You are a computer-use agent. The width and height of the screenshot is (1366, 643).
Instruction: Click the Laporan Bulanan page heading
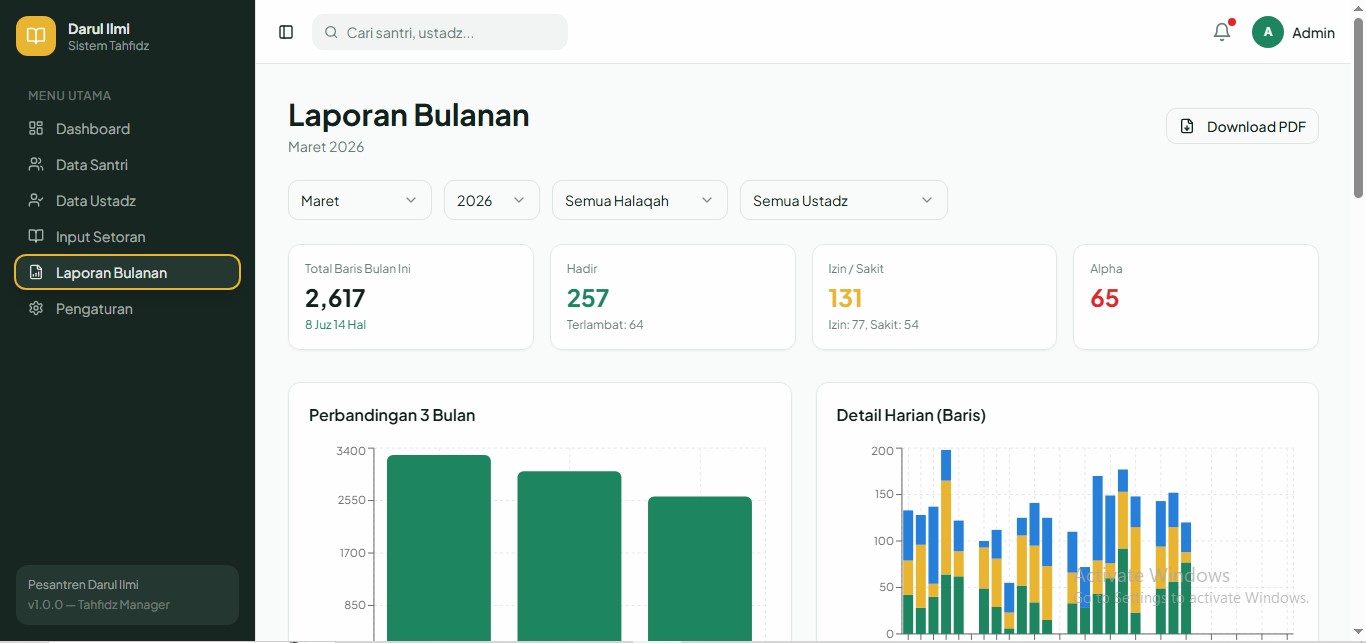point(409,115)
